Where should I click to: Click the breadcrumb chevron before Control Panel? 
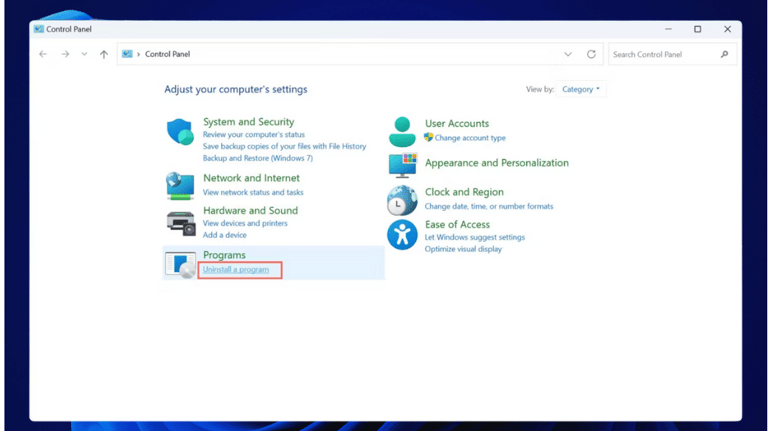click(139, 54)
